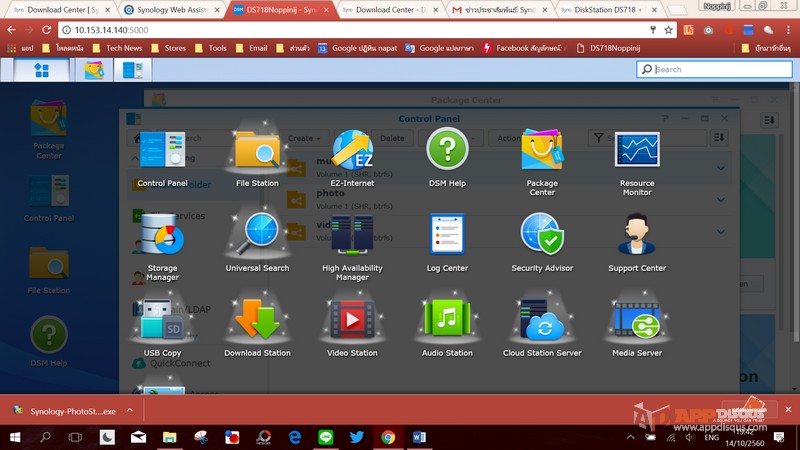This screenshot has height=450, width=800.
Task: Open Media Server
Action: pos(637,328)
